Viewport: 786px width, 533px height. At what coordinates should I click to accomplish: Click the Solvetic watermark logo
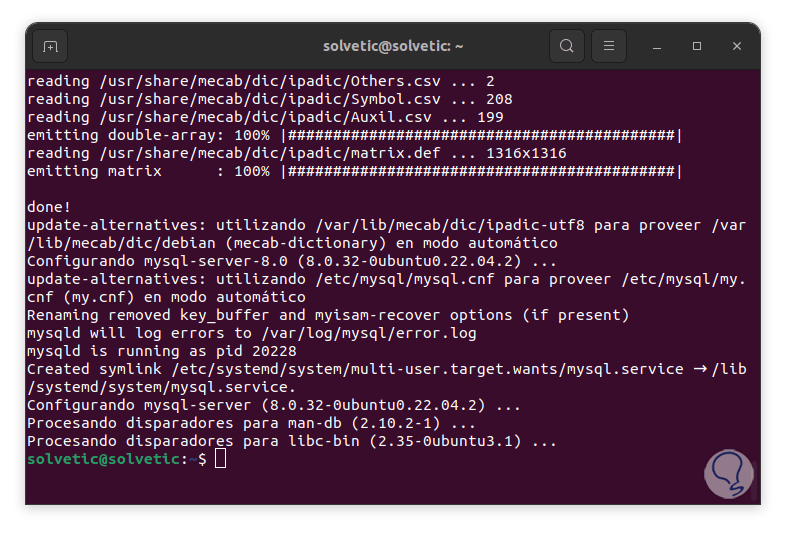(727, 470)
